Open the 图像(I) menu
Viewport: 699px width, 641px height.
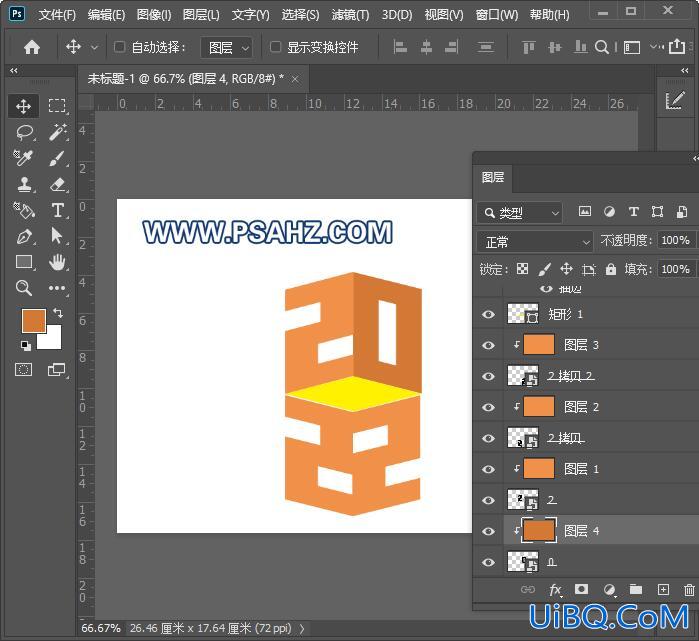(x=154, y=15)
